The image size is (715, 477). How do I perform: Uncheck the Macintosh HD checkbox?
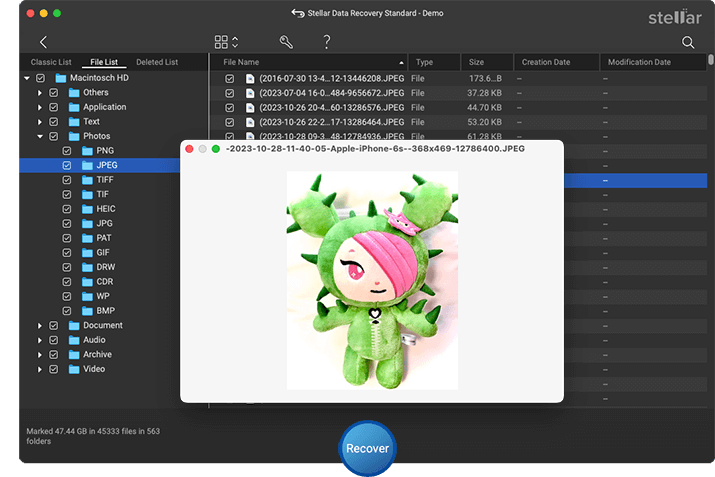[41, 78]
